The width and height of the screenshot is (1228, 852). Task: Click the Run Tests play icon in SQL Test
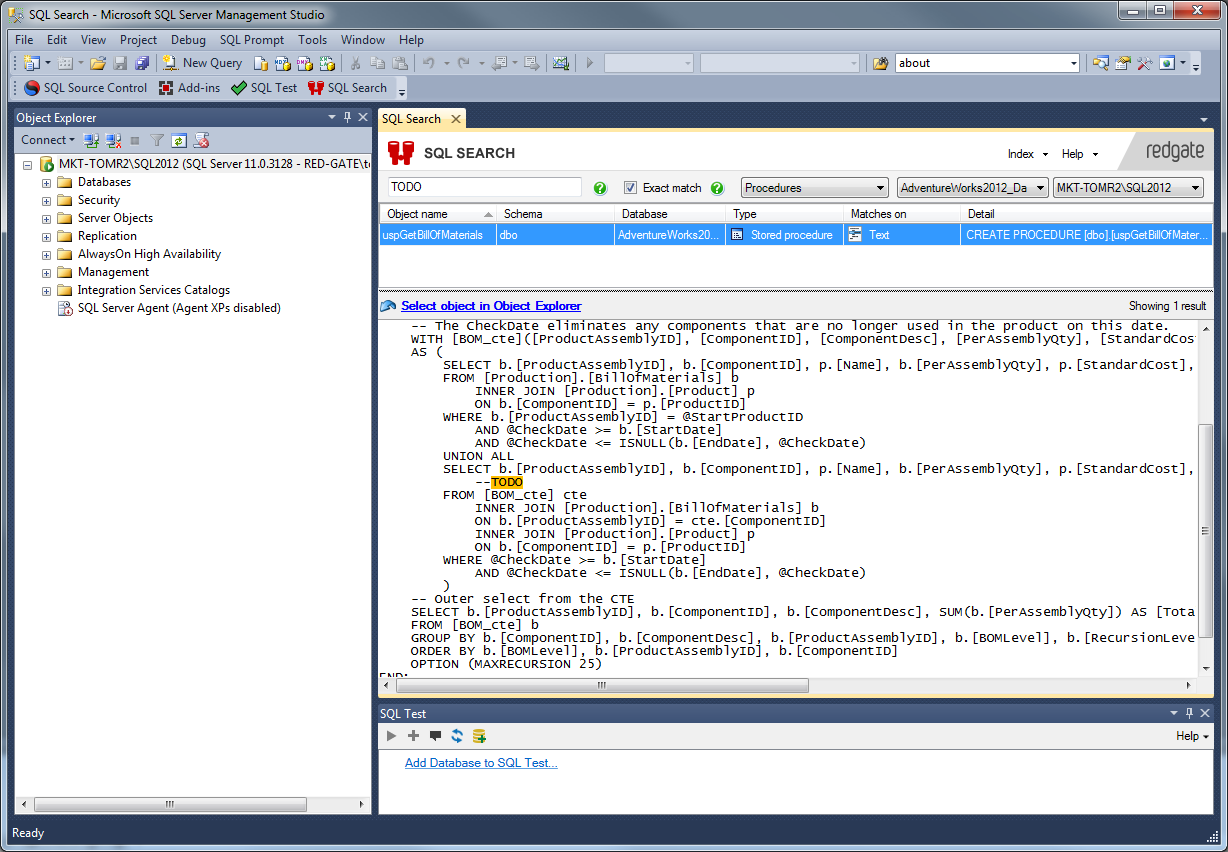(391, 736)
